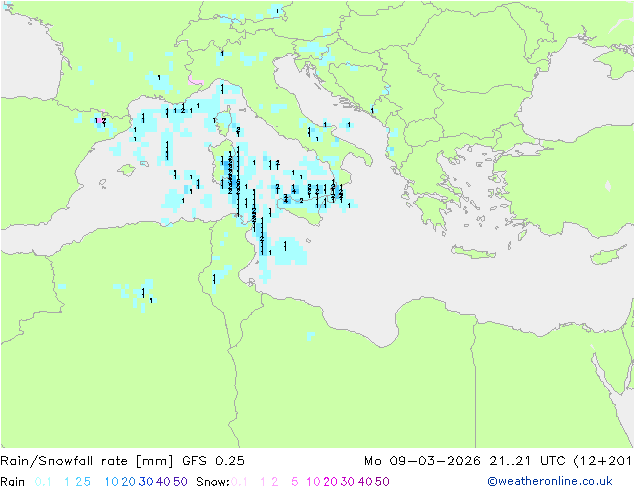Click the island of Crete on the map
Image resolution: width=634 pixels, height=490 pixels.
point(472,252)
